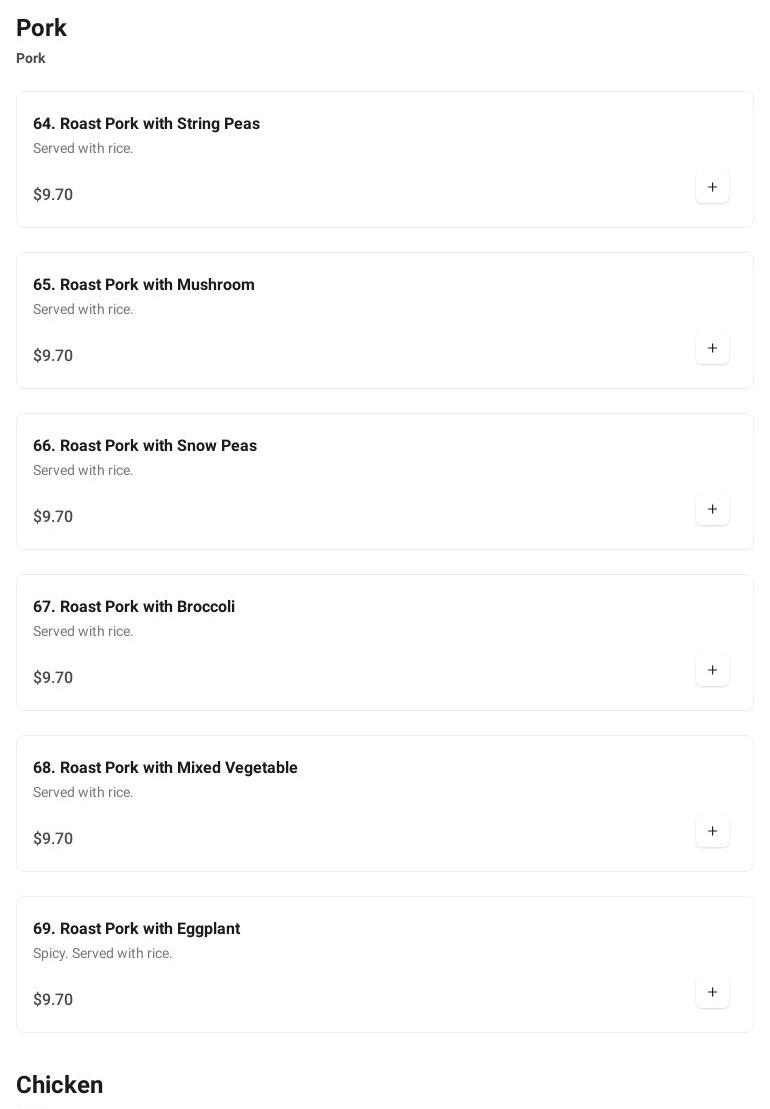The image size is (770, 1109).
Task: Click 'Served with rice.' under Broccoli item
Action: click(83, 632)
